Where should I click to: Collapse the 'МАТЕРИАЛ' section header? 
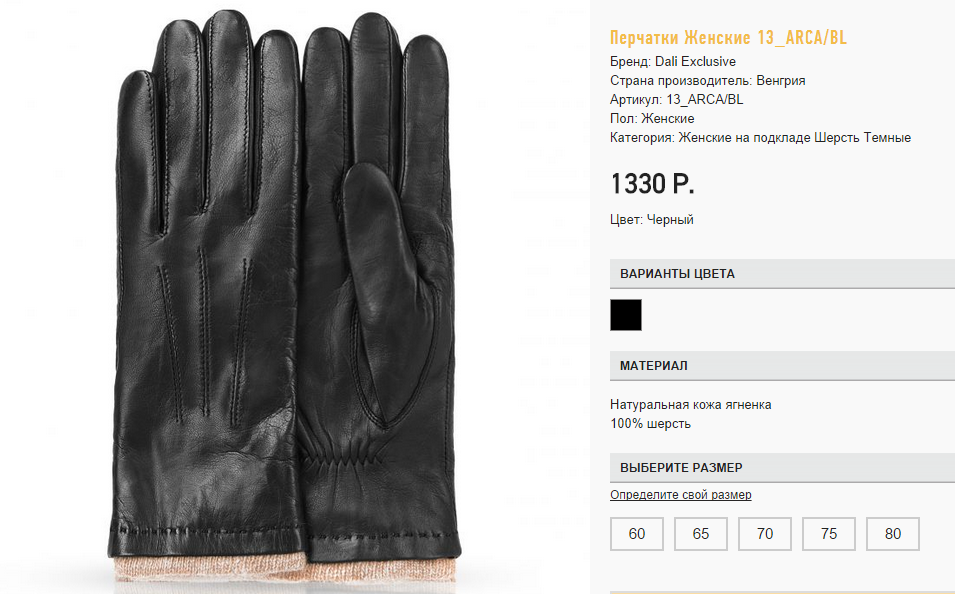[782, 366]
